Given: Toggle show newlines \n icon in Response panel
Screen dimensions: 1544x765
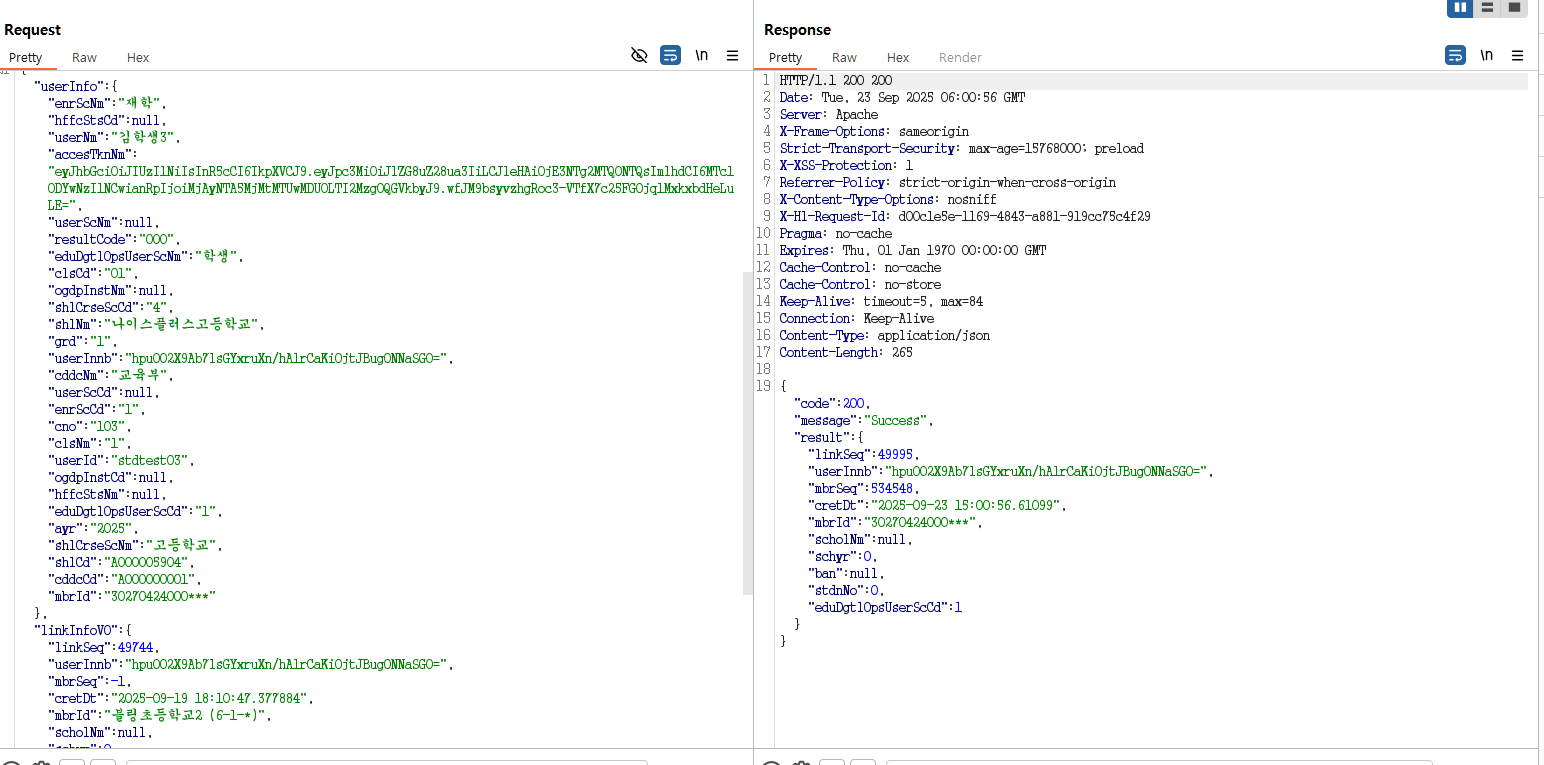Looking at the screenshot, I should tap(1487, 55).
